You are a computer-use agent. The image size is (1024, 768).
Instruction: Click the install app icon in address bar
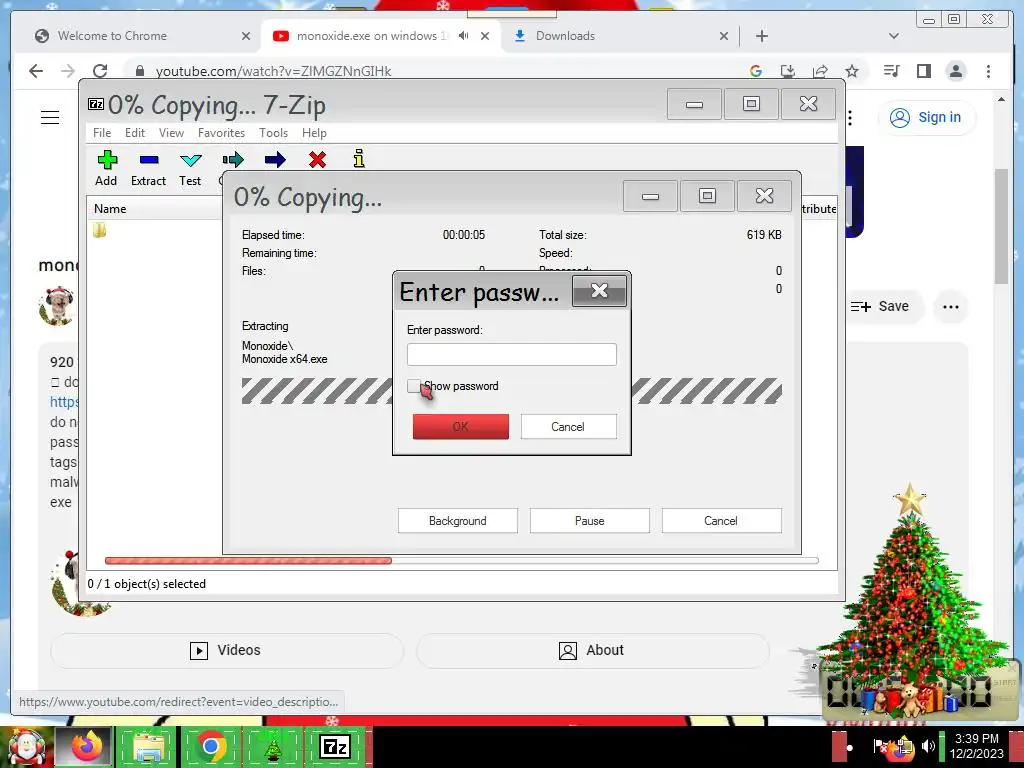point(788,71)
